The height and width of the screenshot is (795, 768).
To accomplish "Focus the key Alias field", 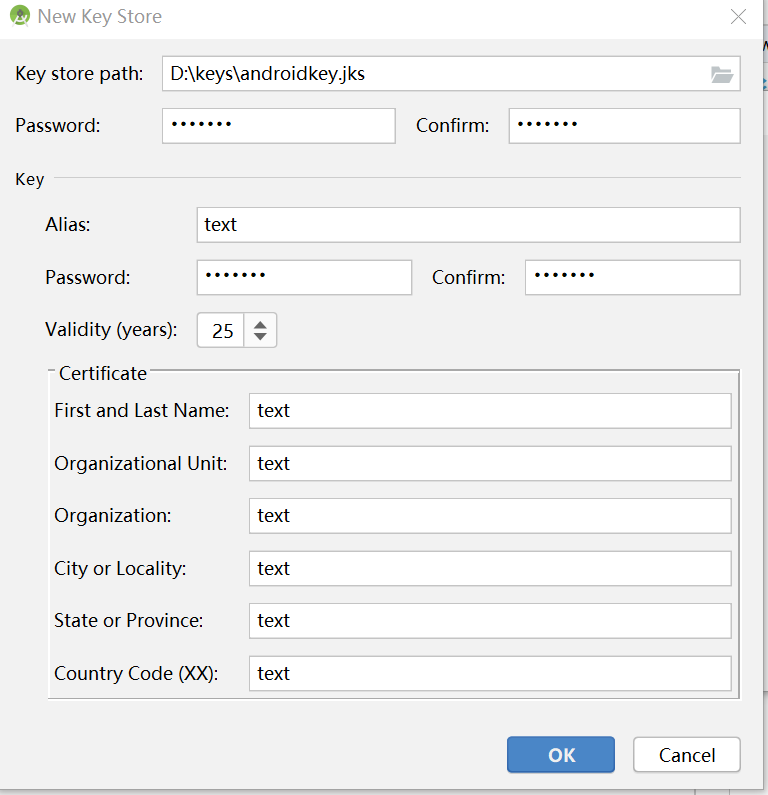I will pos(468,225).
